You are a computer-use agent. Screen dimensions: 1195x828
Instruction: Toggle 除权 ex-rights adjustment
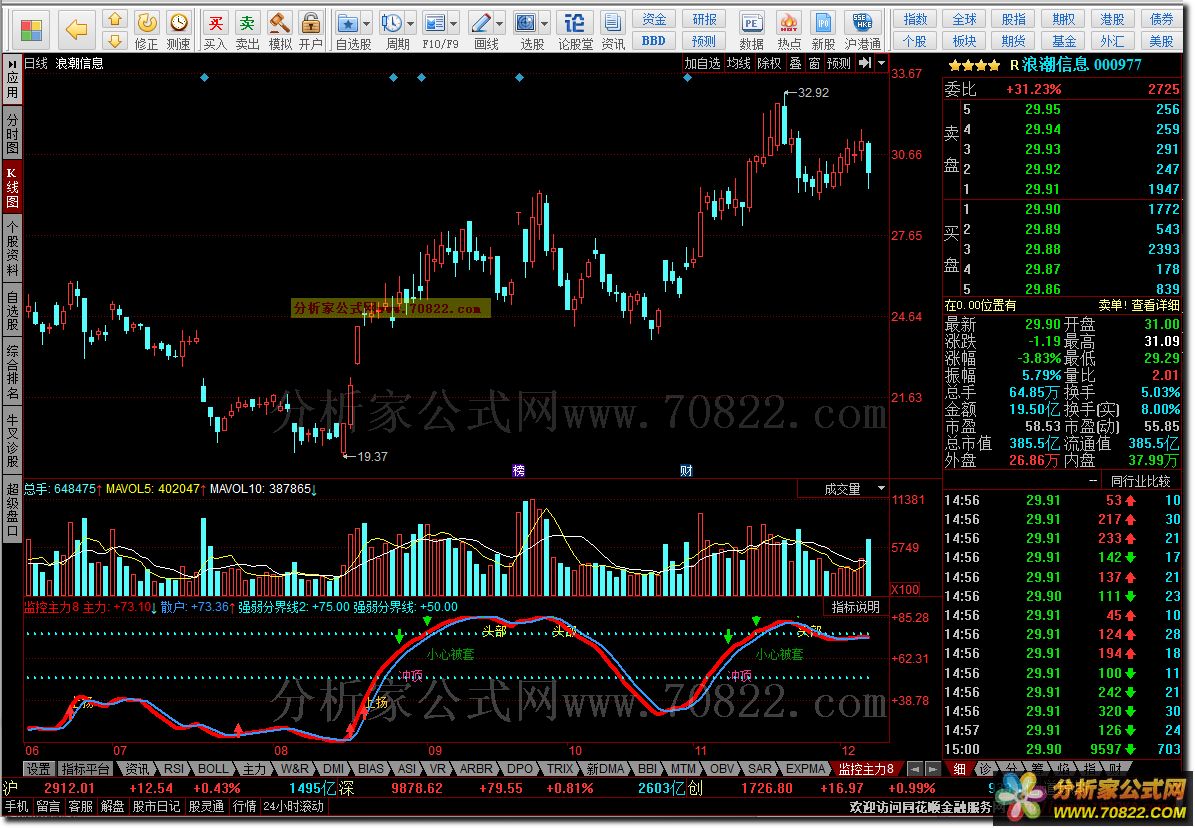(769, 63)
